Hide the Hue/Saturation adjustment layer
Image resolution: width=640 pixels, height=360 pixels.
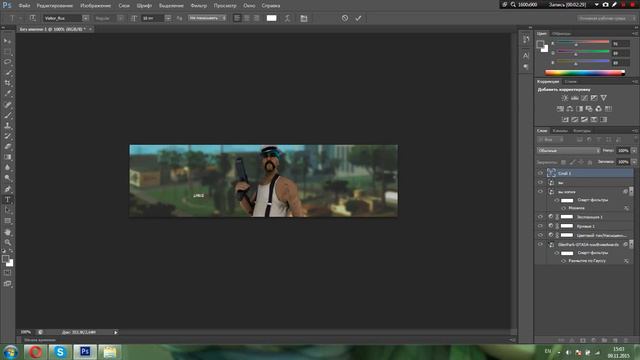pyautogui.click(x=540, y=235)
